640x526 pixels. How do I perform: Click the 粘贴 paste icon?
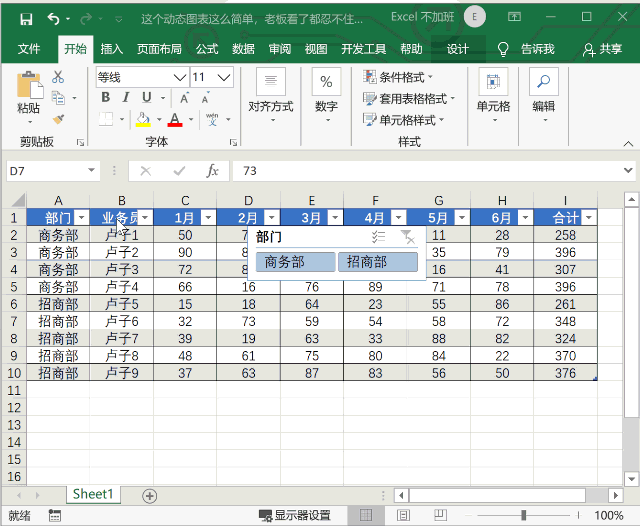pyautogui.click(x=29, y=86)
